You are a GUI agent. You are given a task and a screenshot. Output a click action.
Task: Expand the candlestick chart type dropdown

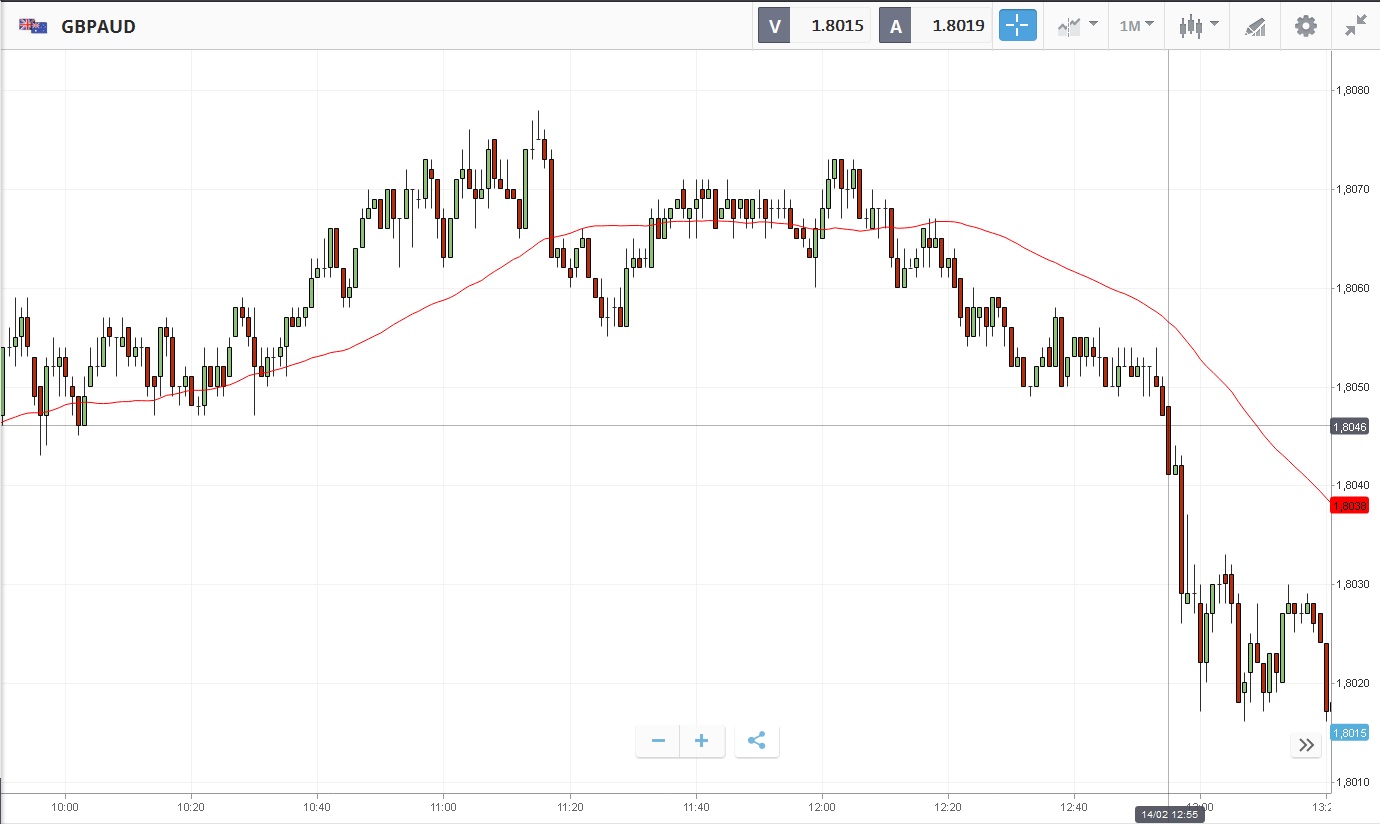[x=1198, y=26]
